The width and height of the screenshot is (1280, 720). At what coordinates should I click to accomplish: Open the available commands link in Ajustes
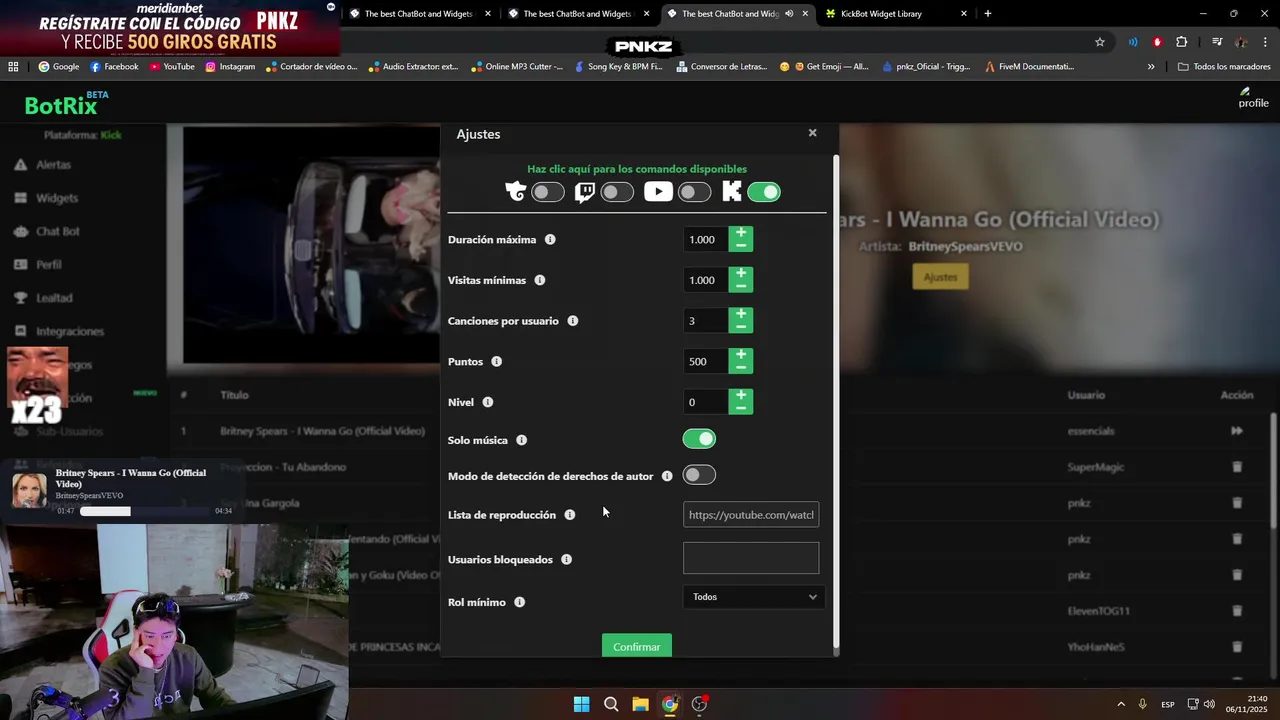pyautogui.click(x=637, y=169)
